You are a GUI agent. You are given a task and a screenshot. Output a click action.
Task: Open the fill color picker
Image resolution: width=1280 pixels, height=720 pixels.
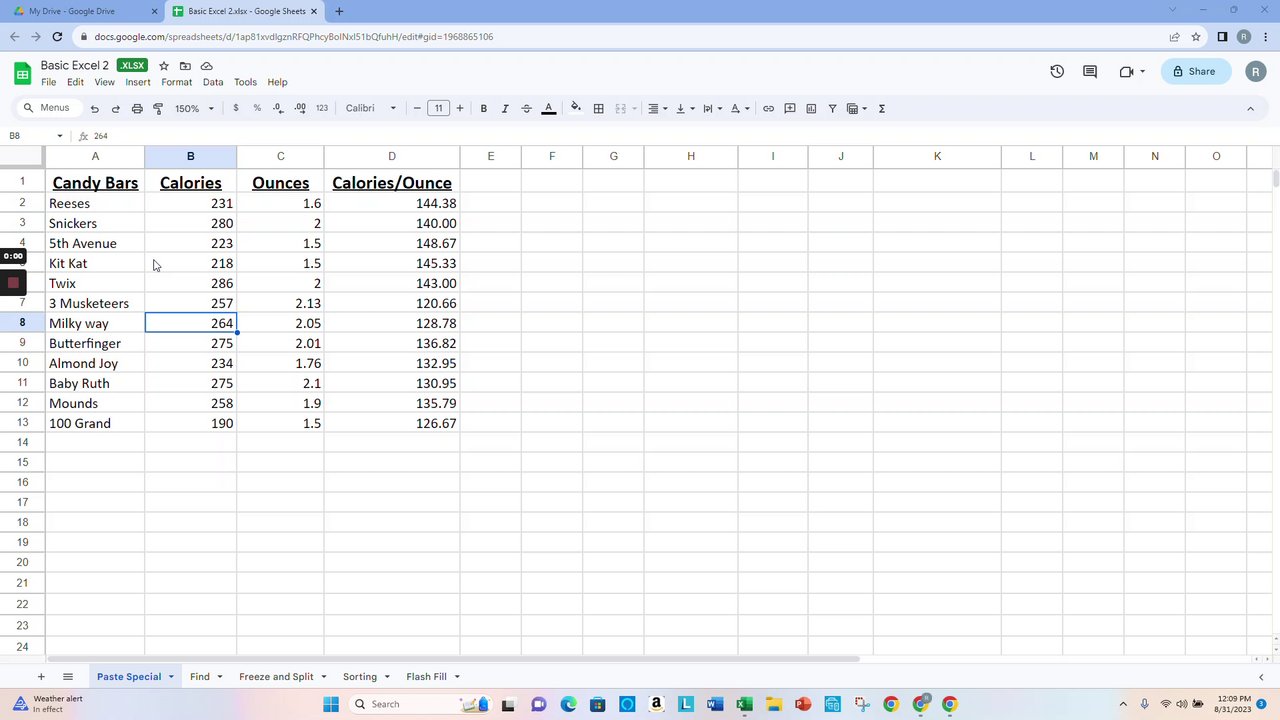576,108
